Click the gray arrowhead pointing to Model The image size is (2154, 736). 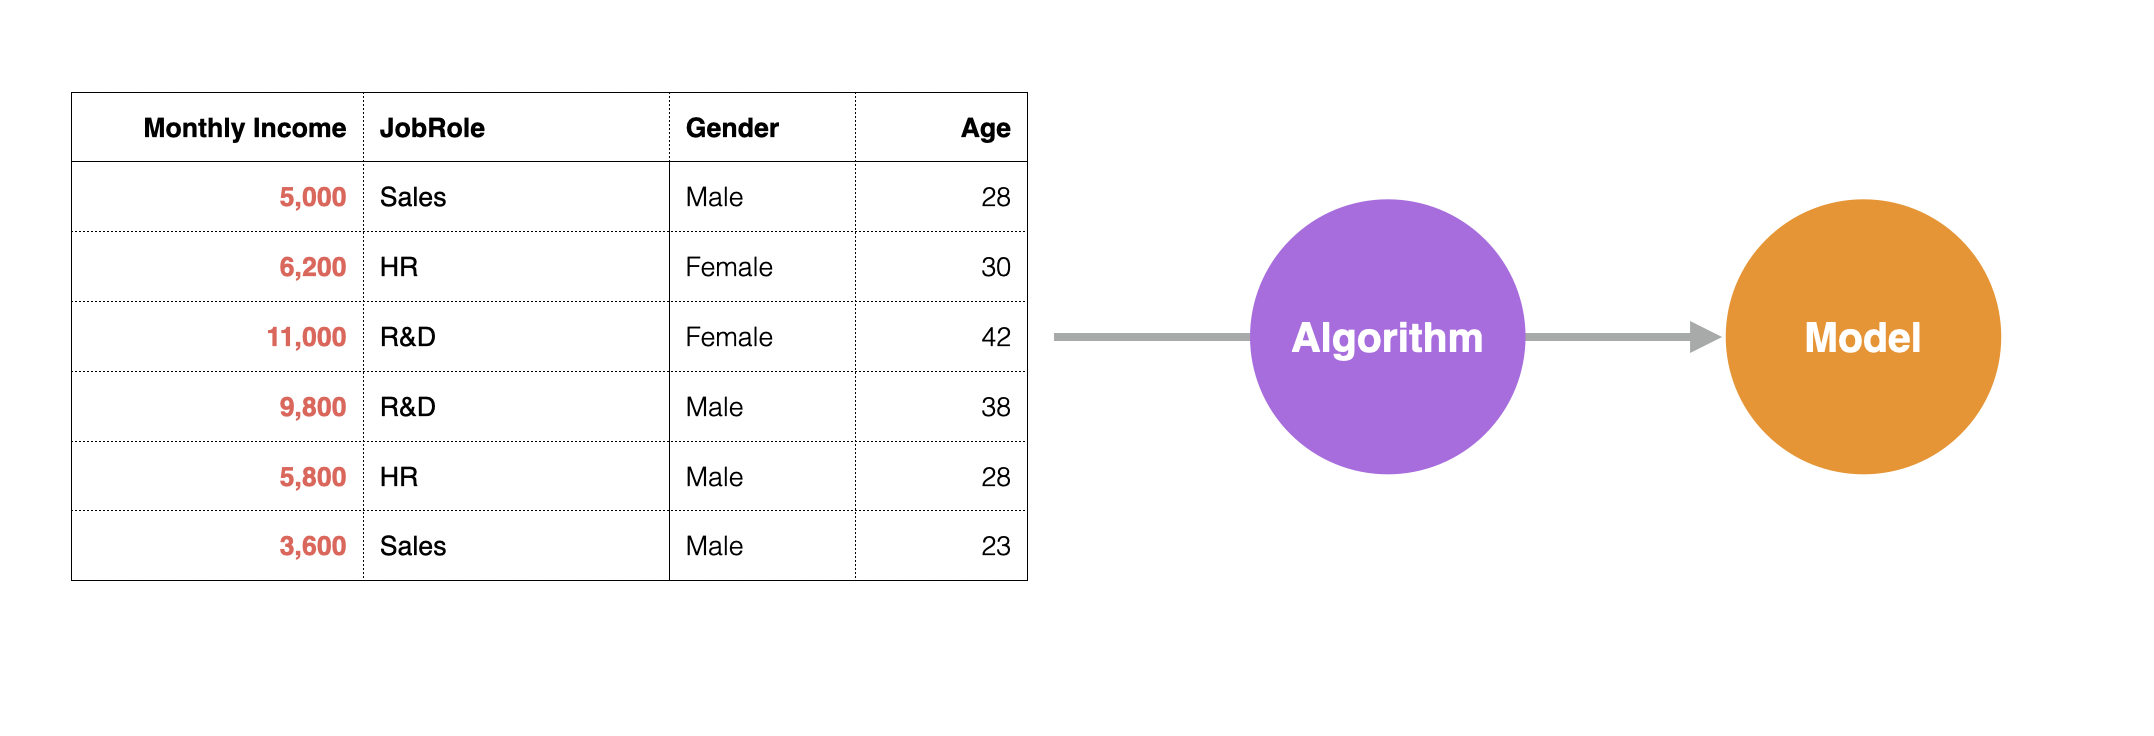tap(1705, 337)
